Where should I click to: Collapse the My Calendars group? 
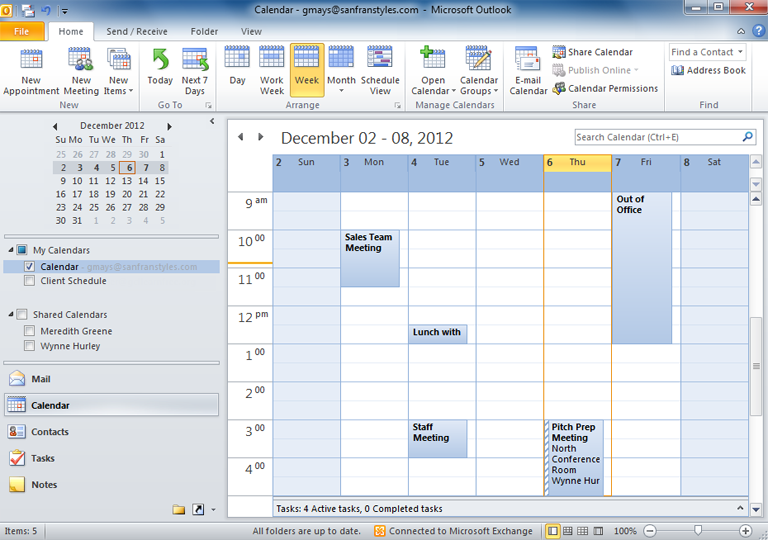click(11, 250)
